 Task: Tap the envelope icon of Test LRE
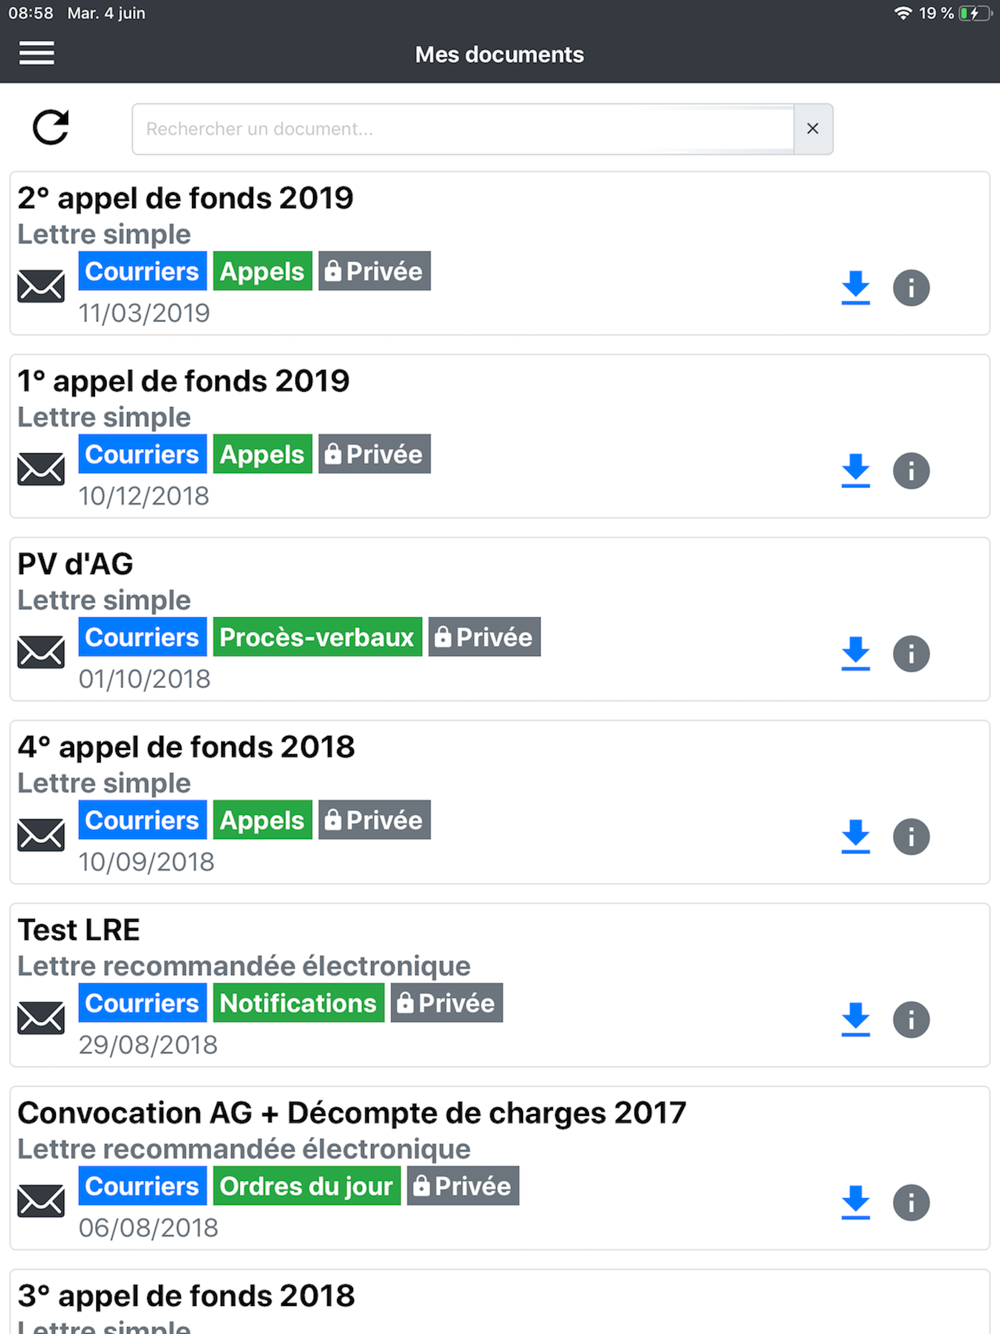pos(41,1018)
